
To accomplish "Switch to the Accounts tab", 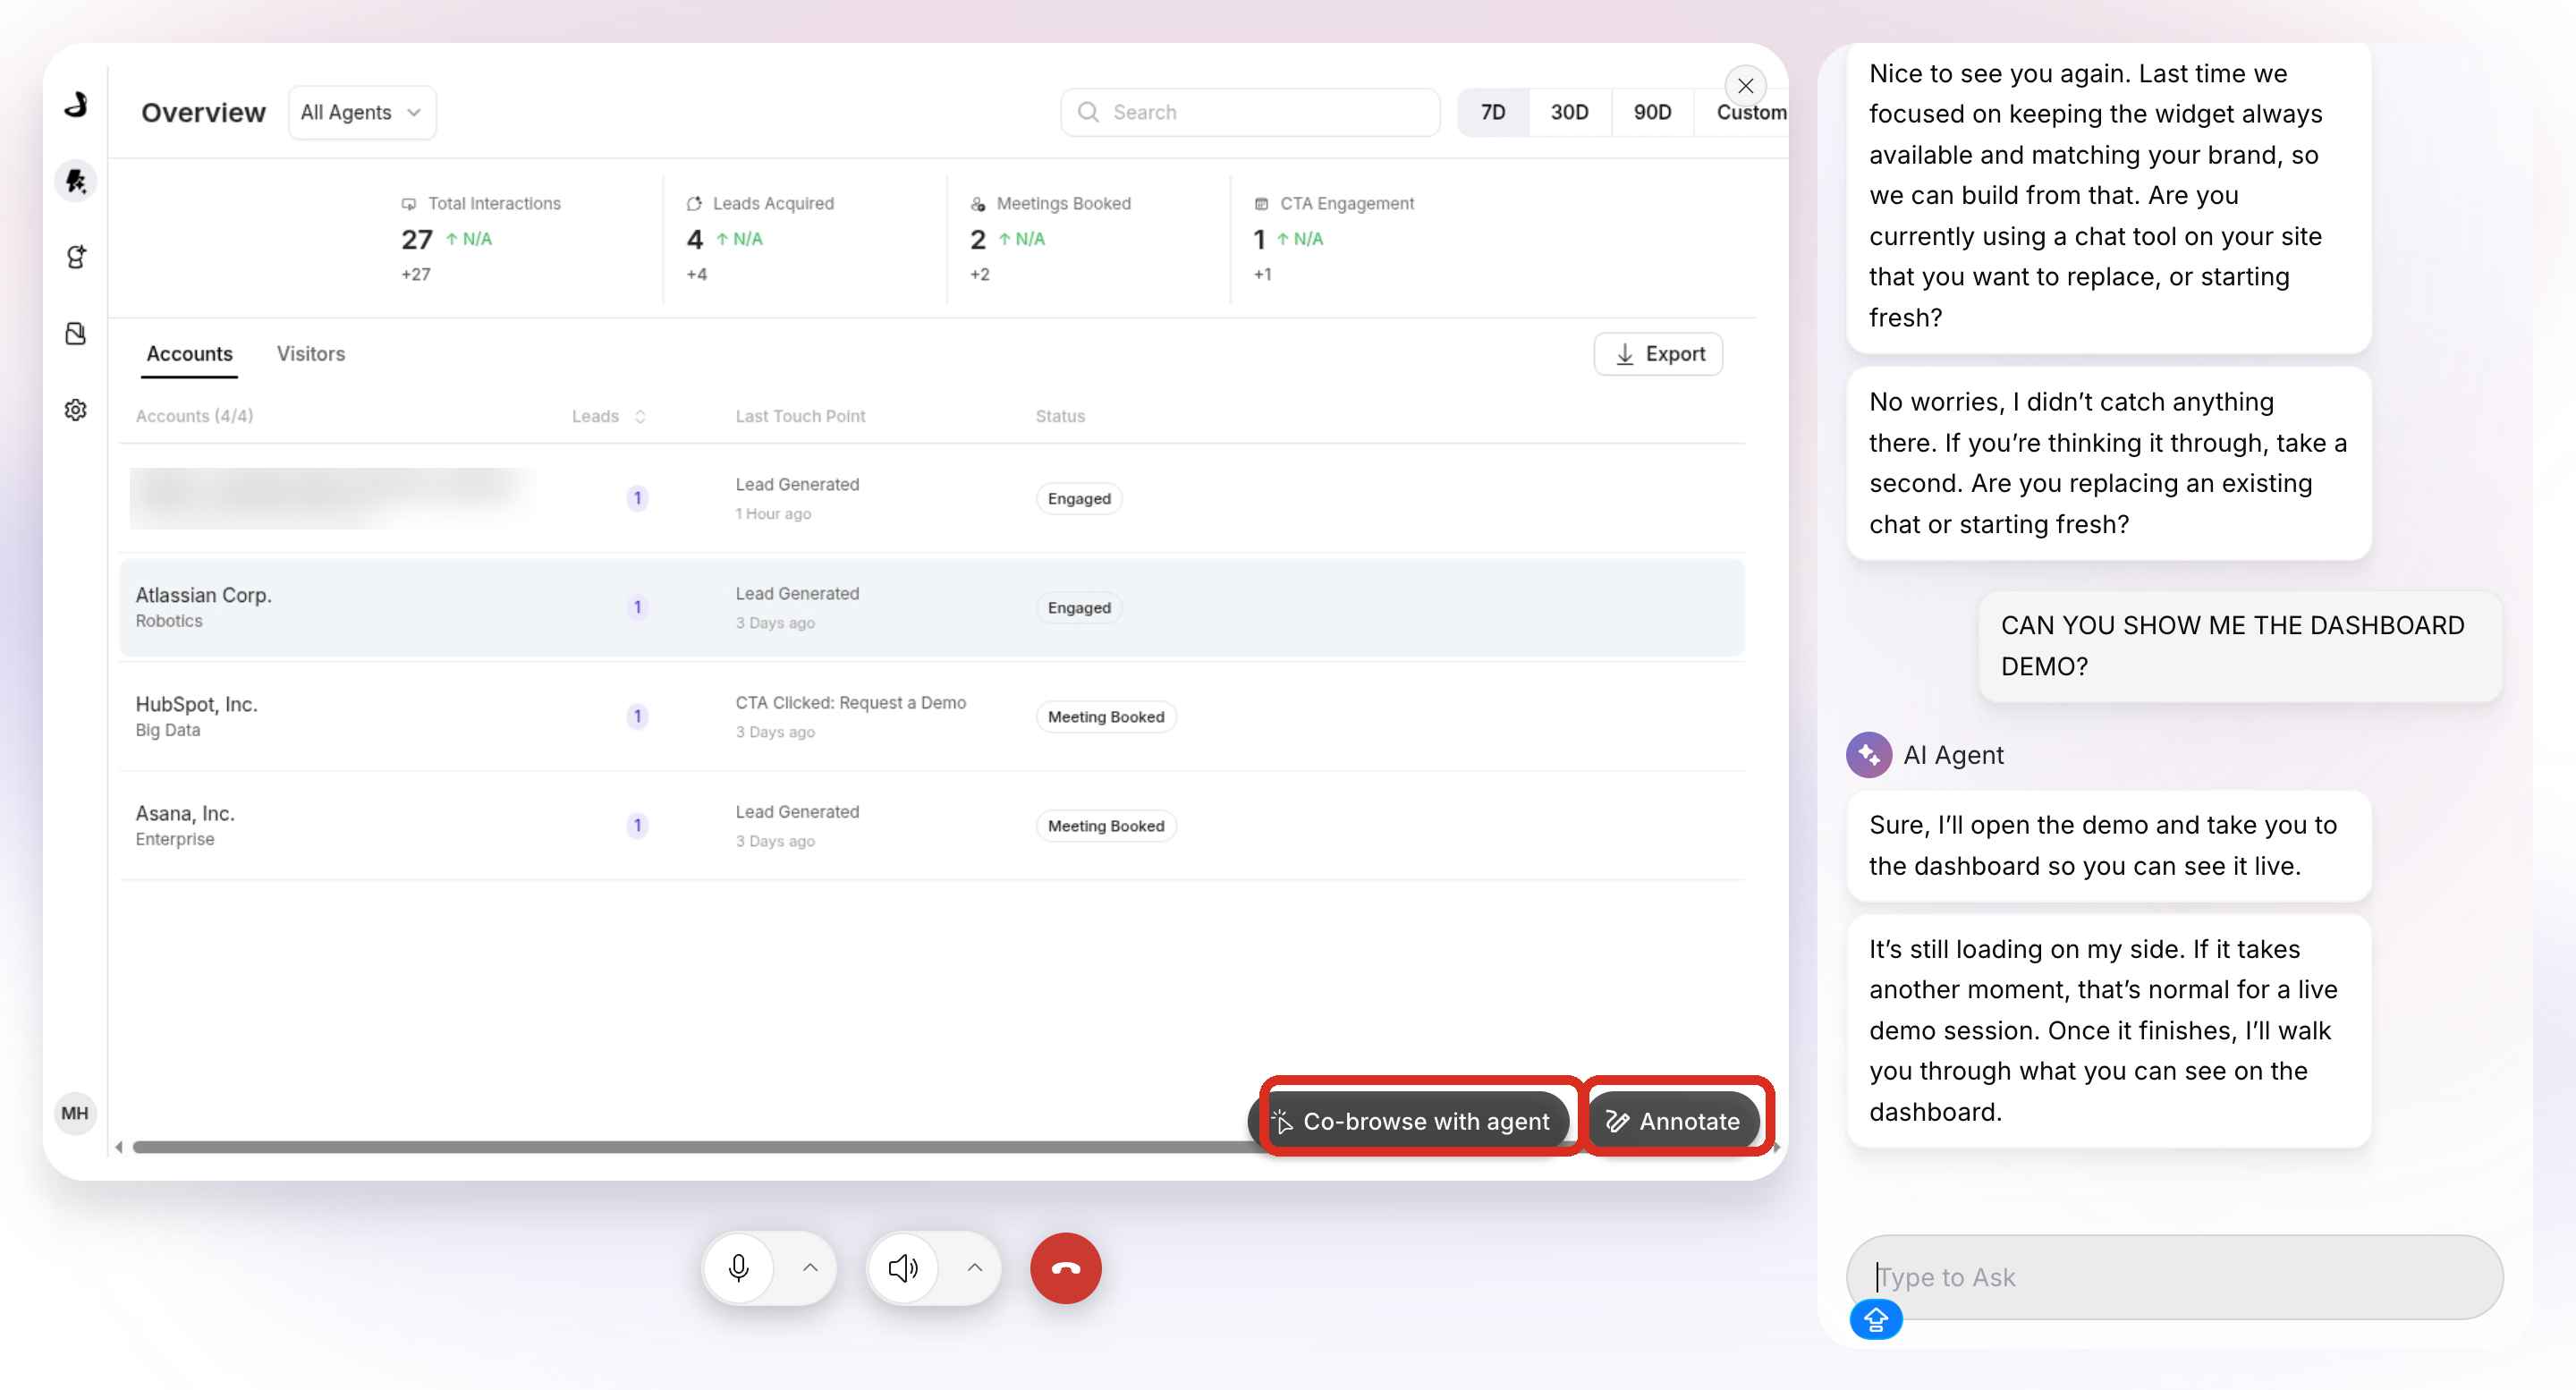I will pos(189,354).
